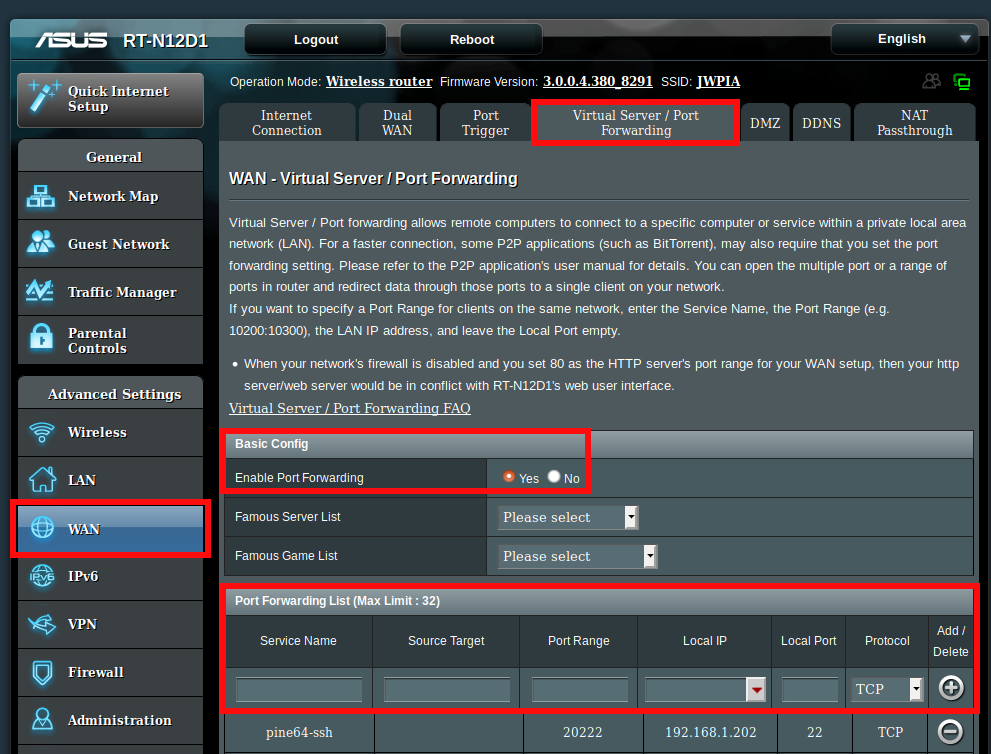Click the ASUS logo in header
This screenshot has height=754, width=991.
tap(71, 40)
